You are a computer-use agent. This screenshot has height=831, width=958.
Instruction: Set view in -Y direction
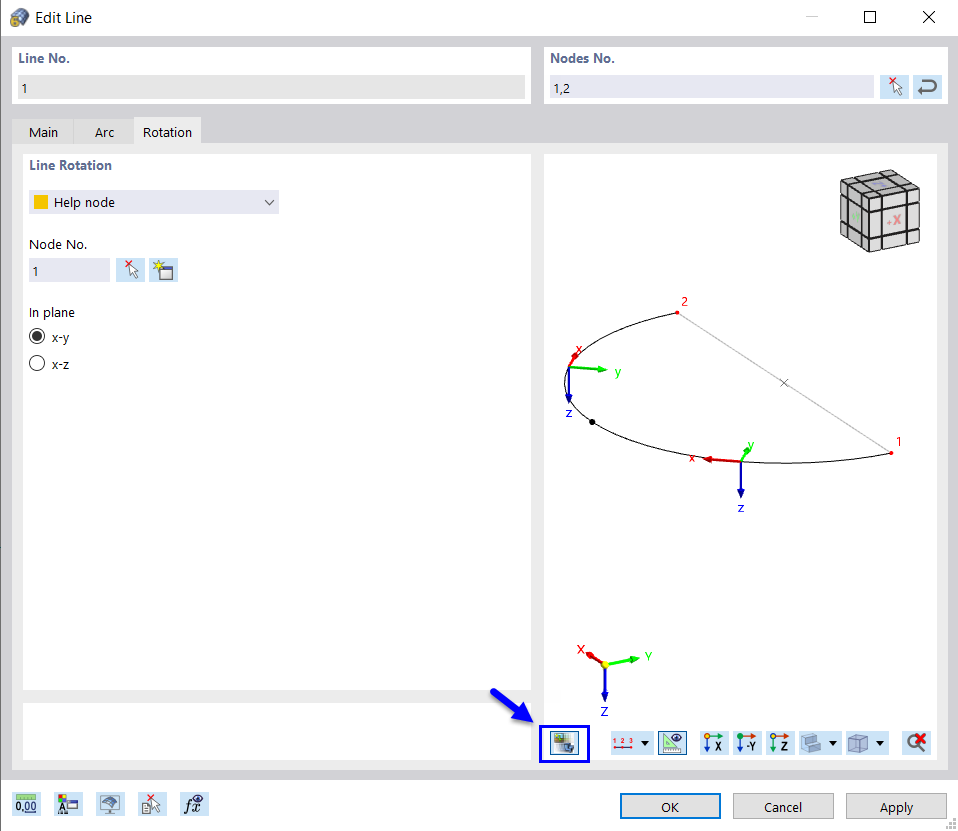pos(747,742)
